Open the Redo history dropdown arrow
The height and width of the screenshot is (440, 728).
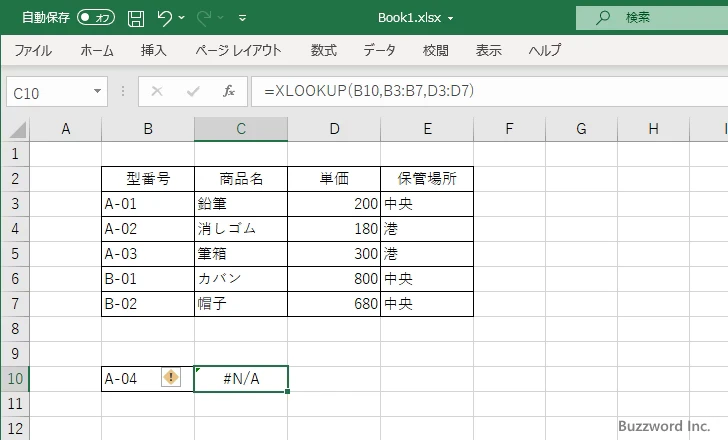coord(221,18)
